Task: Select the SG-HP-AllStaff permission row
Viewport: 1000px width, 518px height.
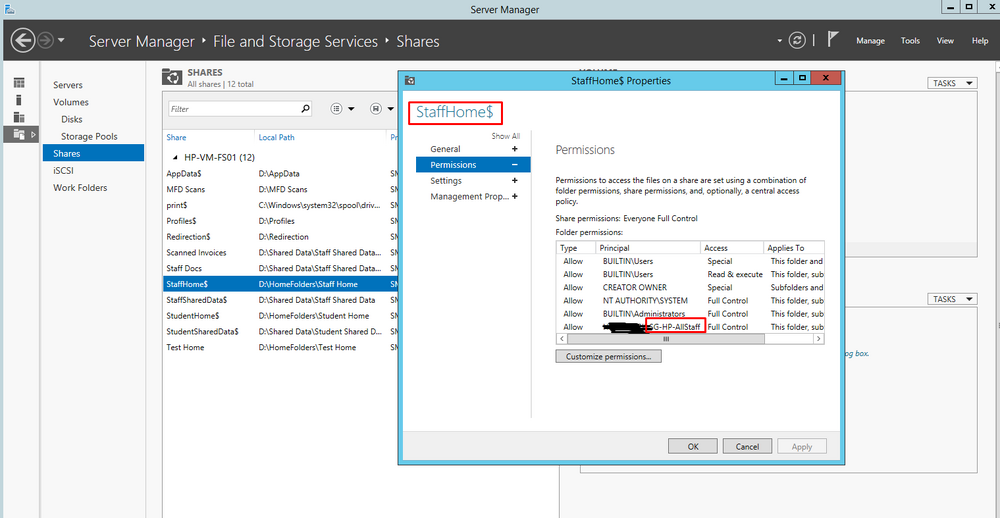Action: pos(690,327)
